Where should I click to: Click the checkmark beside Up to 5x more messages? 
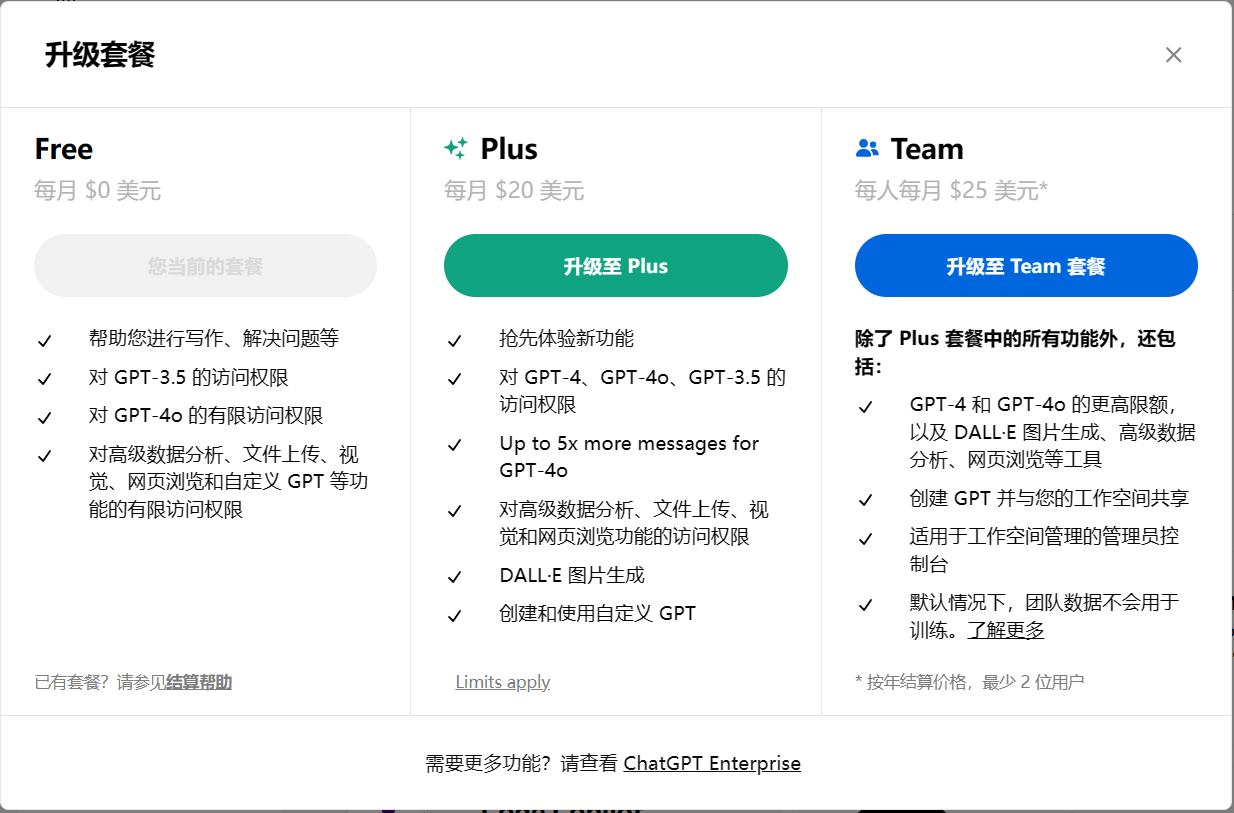[455, 445]
